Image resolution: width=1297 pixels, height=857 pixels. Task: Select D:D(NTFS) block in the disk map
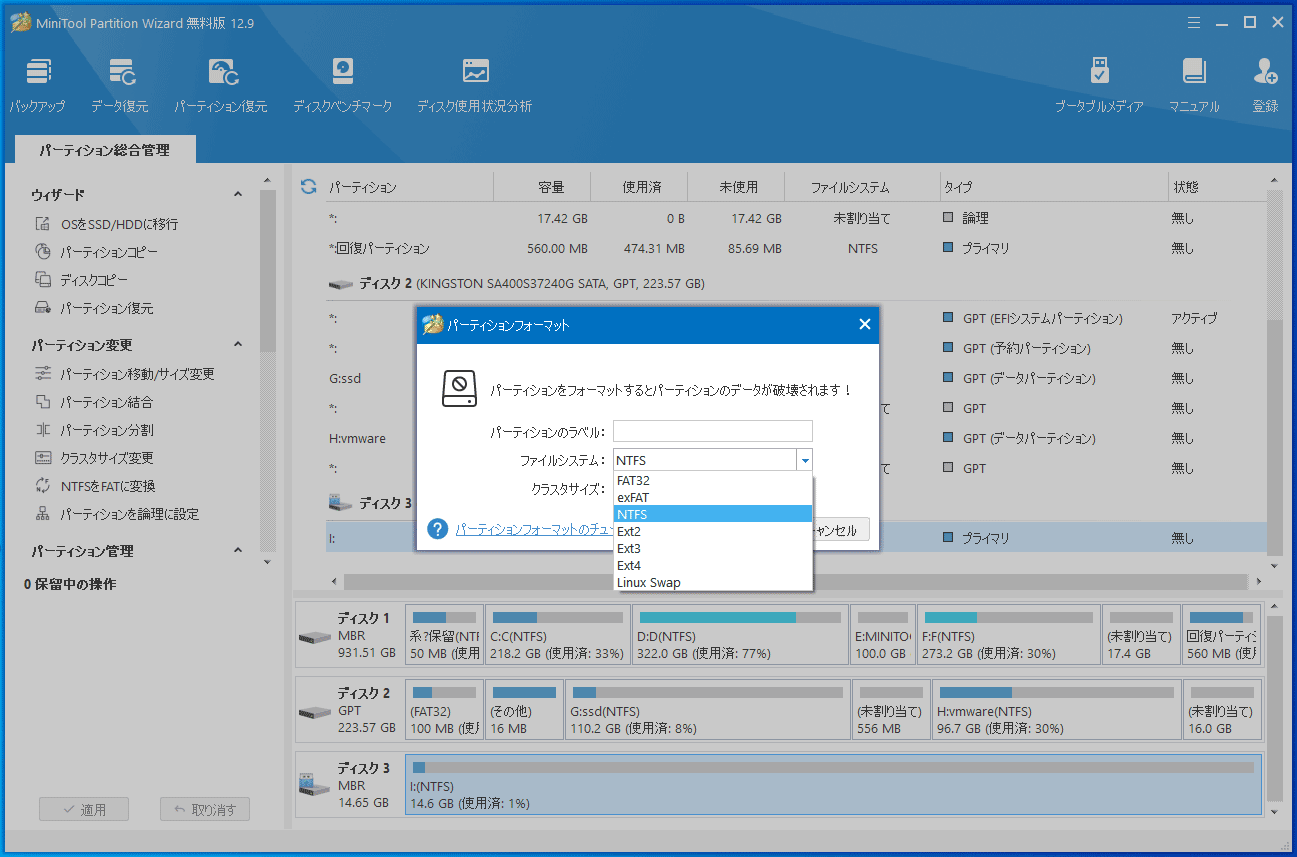coord(740,635)
